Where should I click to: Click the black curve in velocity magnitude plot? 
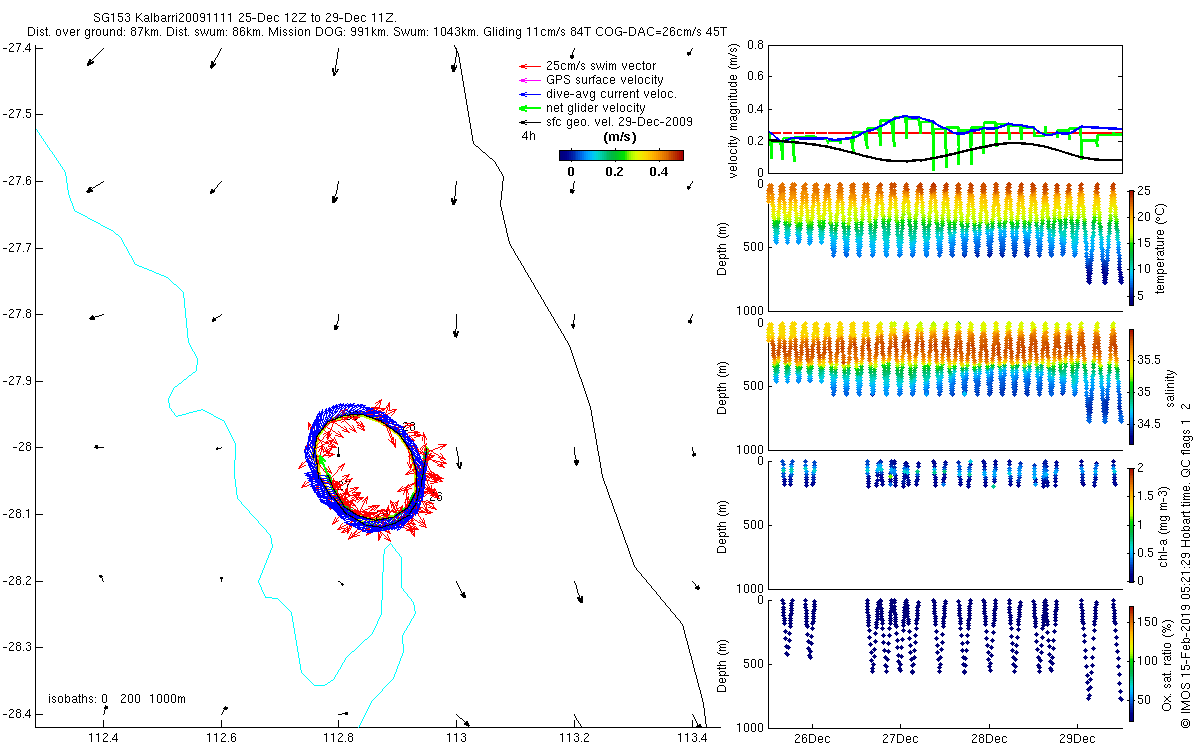[945, 150]
